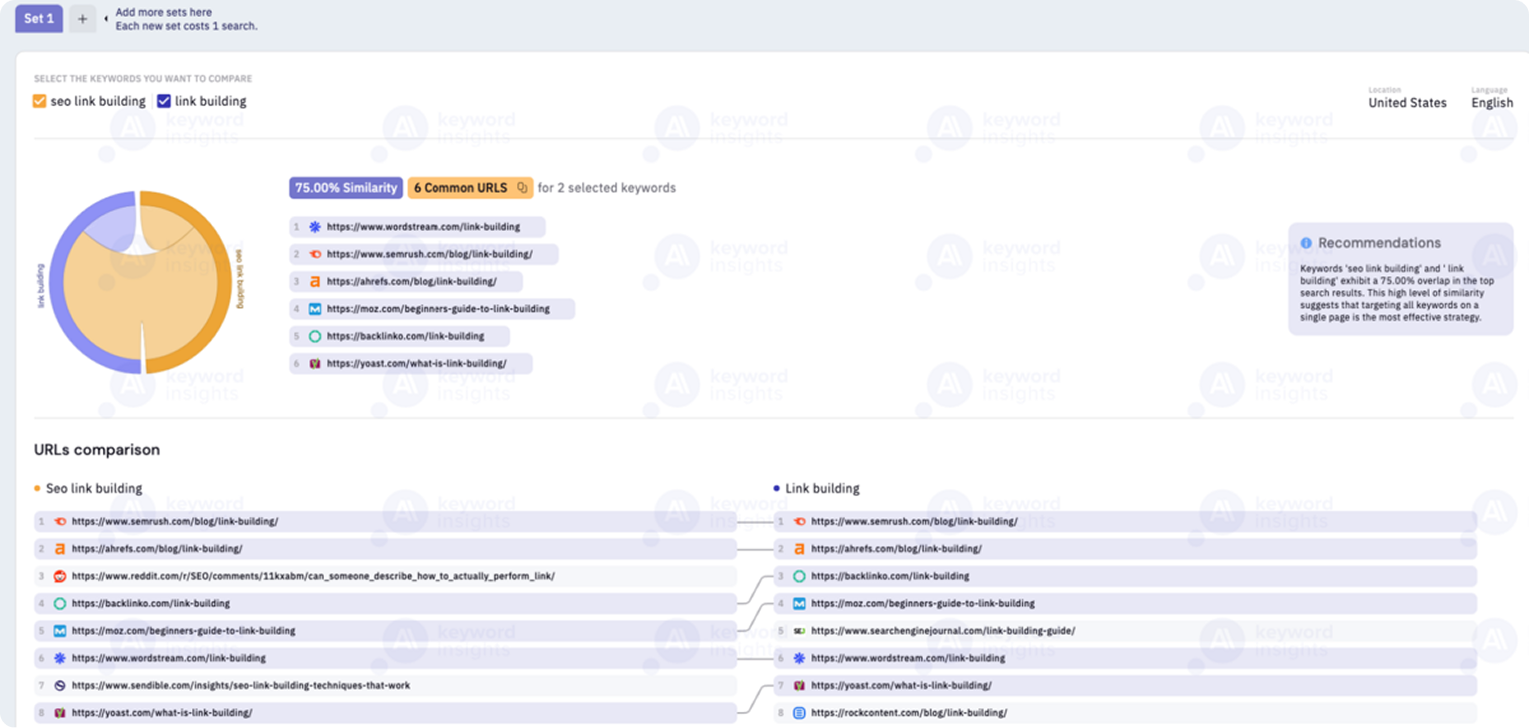Viewport: 1529px width, 728px height.
Task: Click the Seo link building column header
Action: click(x=94, y=489)
